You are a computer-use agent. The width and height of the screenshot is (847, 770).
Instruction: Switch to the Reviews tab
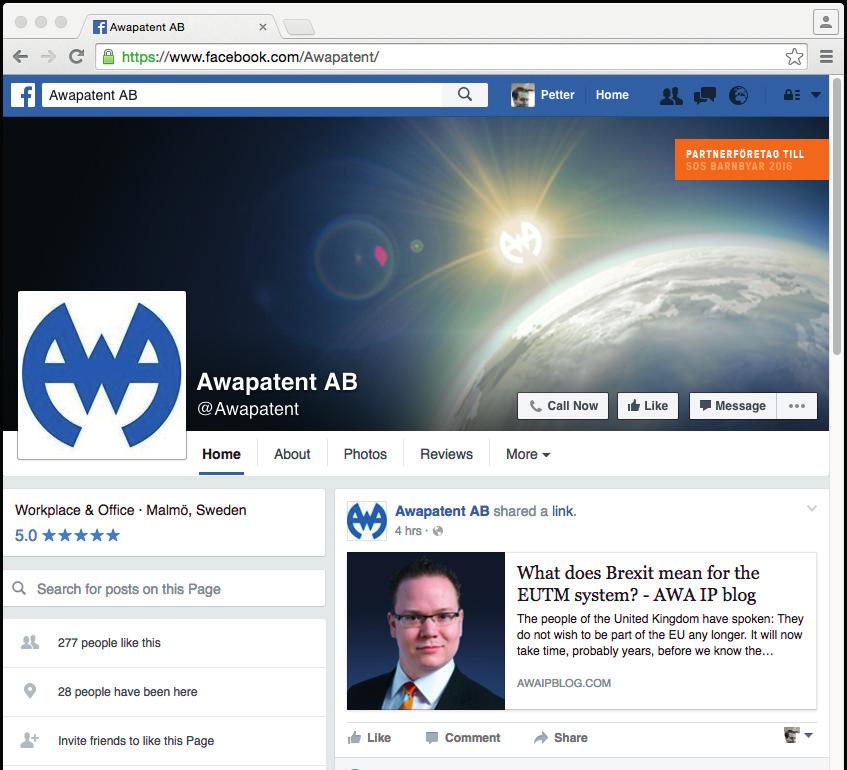click(446, 454)
